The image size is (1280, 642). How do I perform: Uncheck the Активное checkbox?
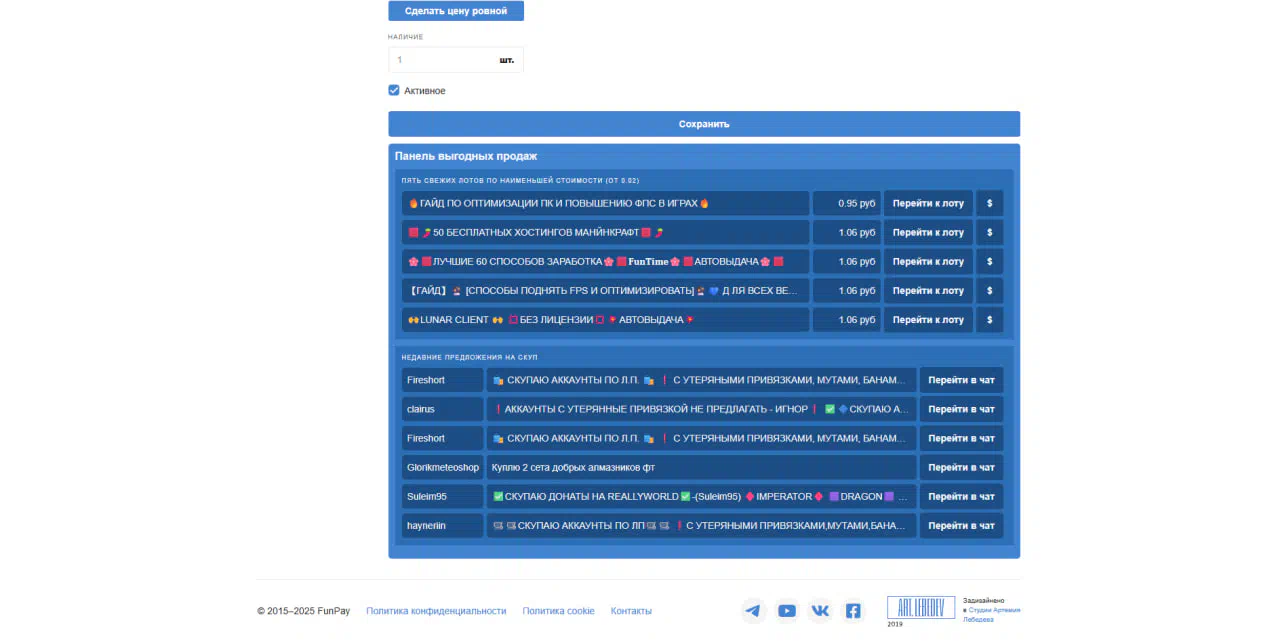pyautogui.click(x=394, y=90)
